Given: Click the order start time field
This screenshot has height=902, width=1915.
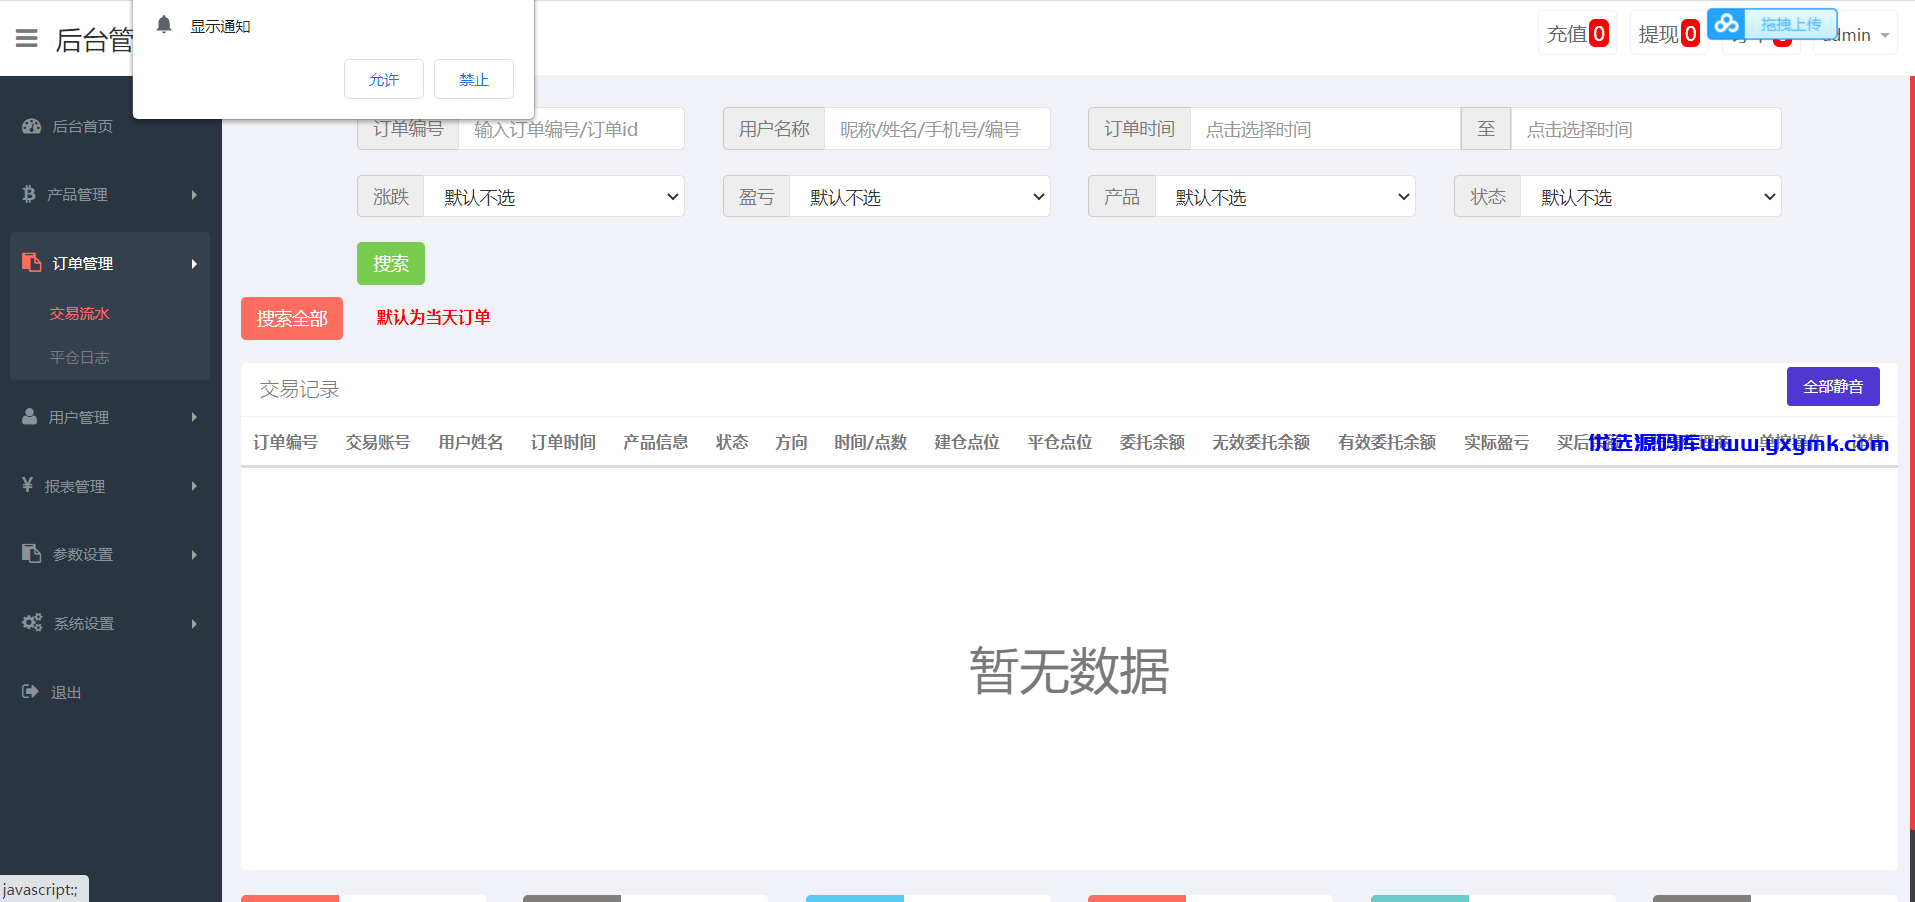Looking at the screenshot, I should coord(1325,129).
